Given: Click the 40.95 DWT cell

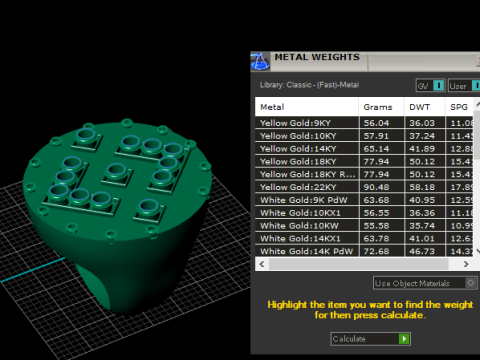Looking at the screenshot, I should click(x=425, y=200).
